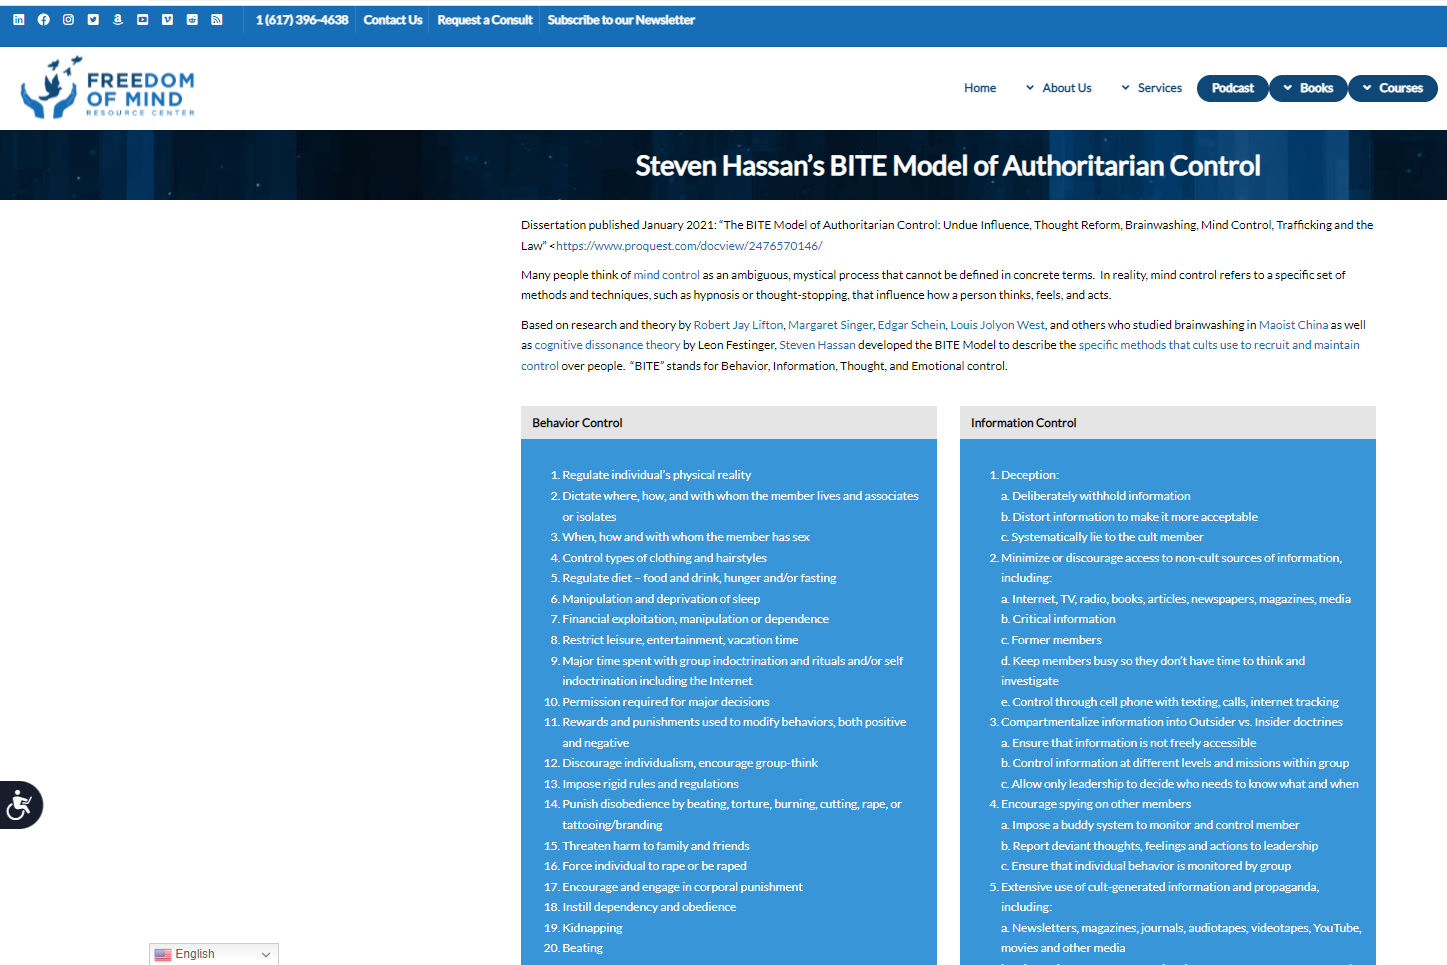Select 'Regulate individual's physical reality' item
Image resolution: width=1447 pixels, height=965 pixels.
656,475
